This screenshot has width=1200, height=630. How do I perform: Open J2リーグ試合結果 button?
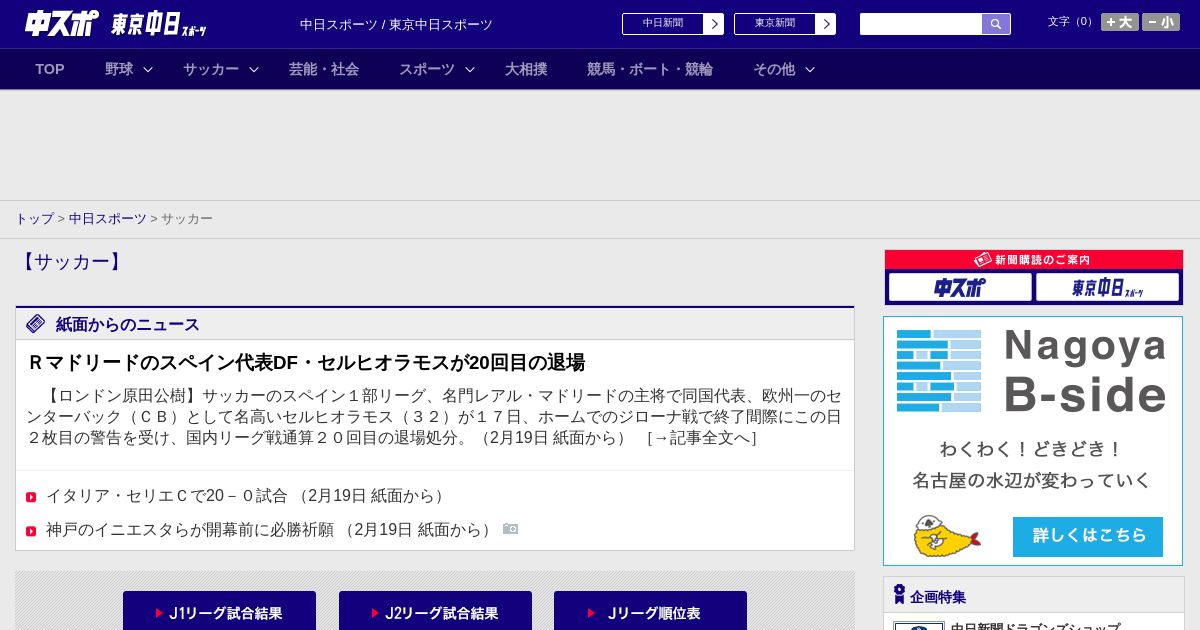pos(435,612)
